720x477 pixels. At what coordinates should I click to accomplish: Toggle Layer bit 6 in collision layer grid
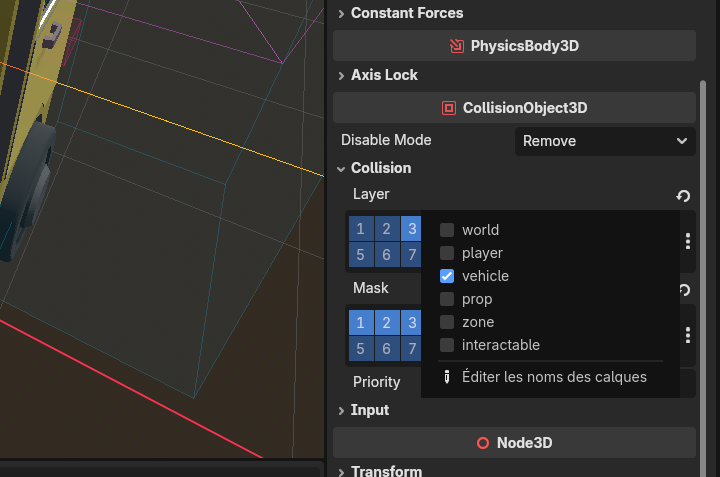click(387, 254)
